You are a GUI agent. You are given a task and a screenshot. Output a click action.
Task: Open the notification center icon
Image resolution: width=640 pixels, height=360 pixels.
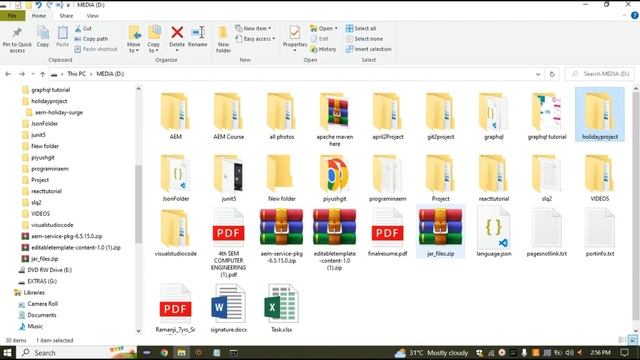(x=624, y=353)
